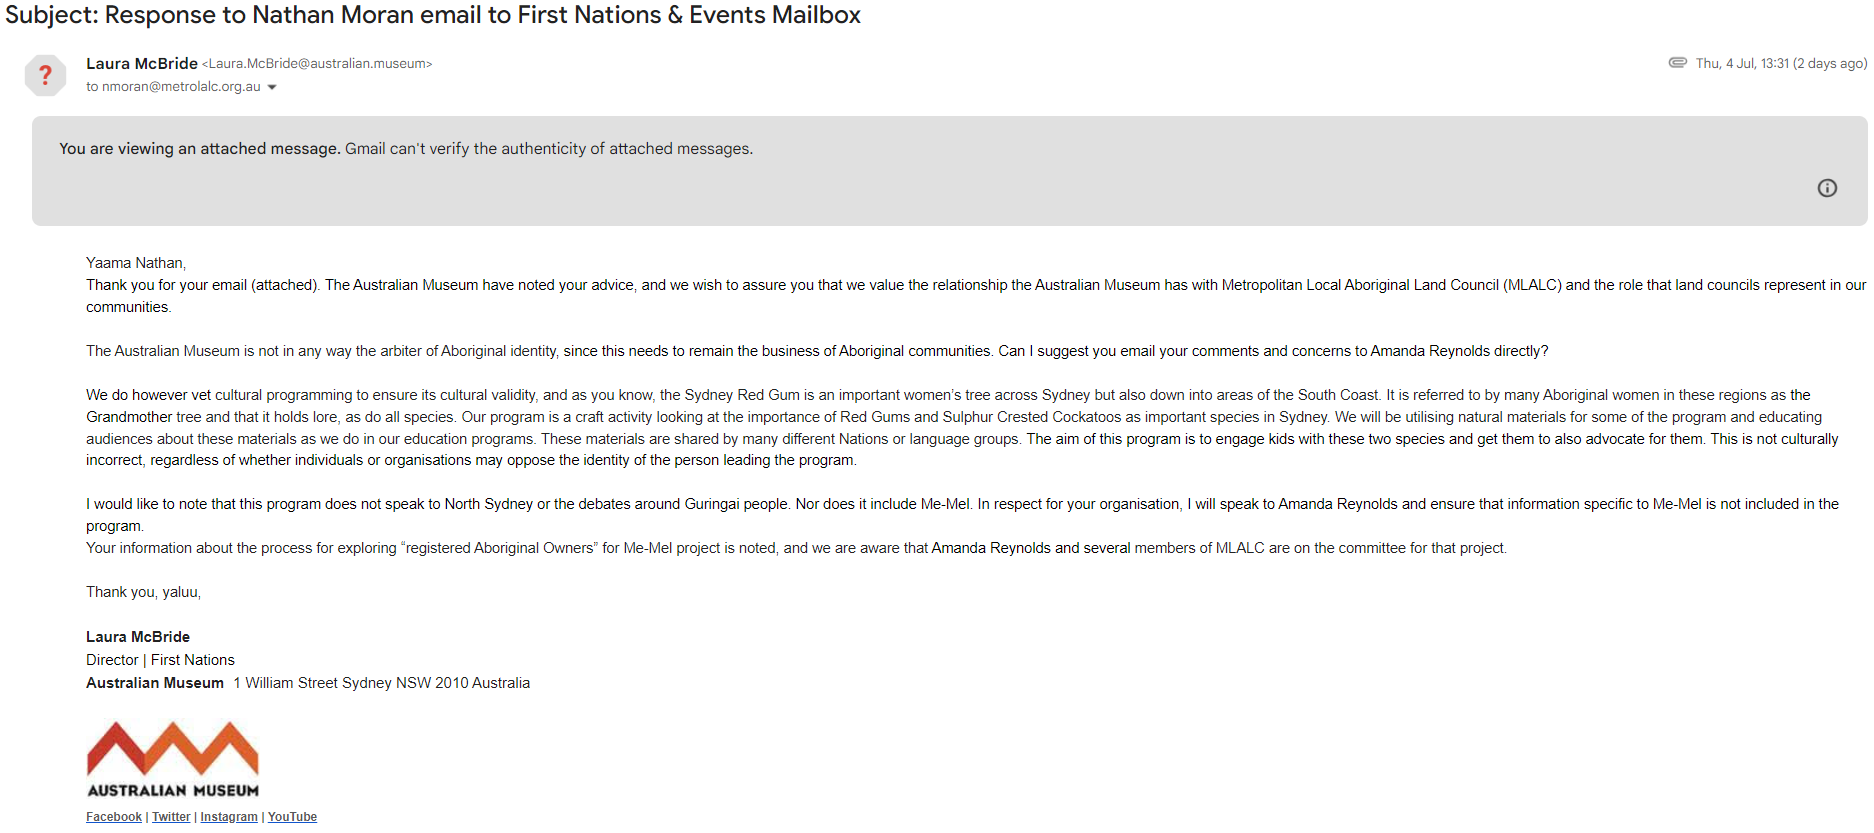Click the Laura.McBride@australian.museum email address
The width and height of the screenshot is (1874, 833).
click(317, 64)
